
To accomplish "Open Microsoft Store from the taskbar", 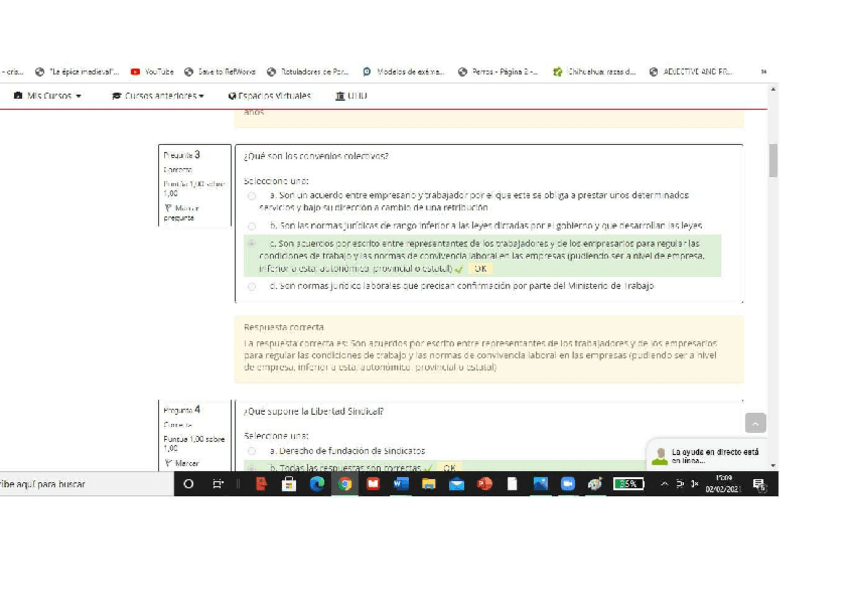I will [x=289, y=484].
